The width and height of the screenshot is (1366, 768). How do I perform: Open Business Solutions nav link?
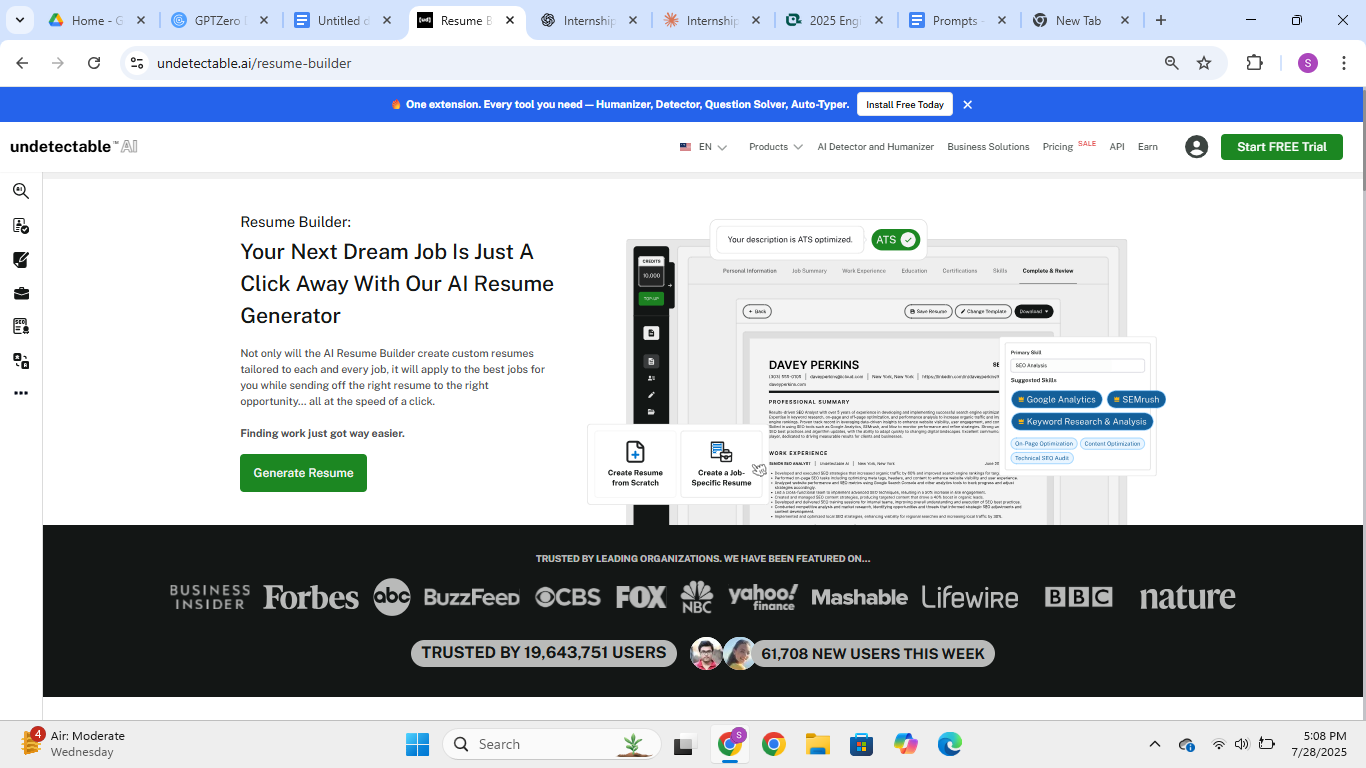coord(988,147)
